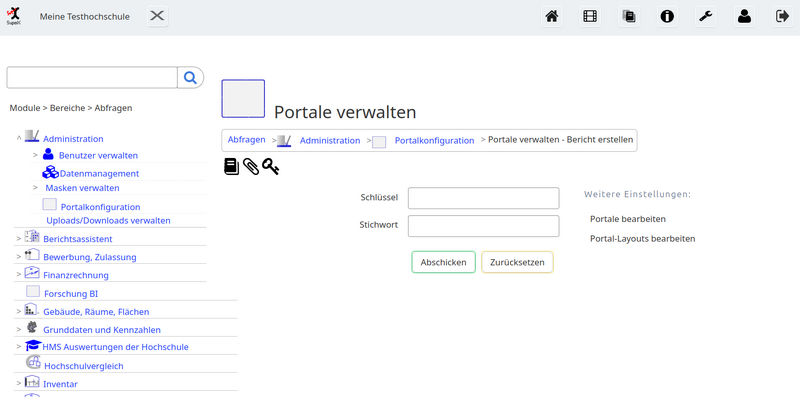Expand the Masken verwalten node
800x397 pixels.
(35, 187)
